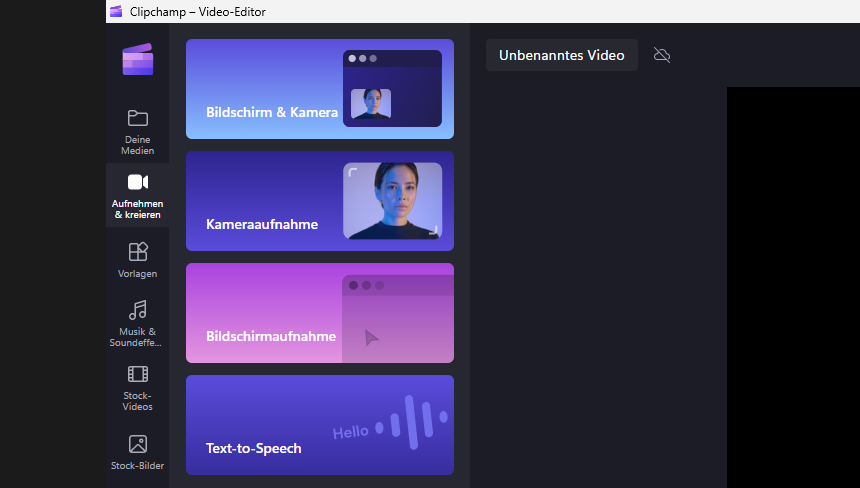Click the Clipchamp logo in the sidebar
The image size is (860, 488).
(x=138, y=59)
